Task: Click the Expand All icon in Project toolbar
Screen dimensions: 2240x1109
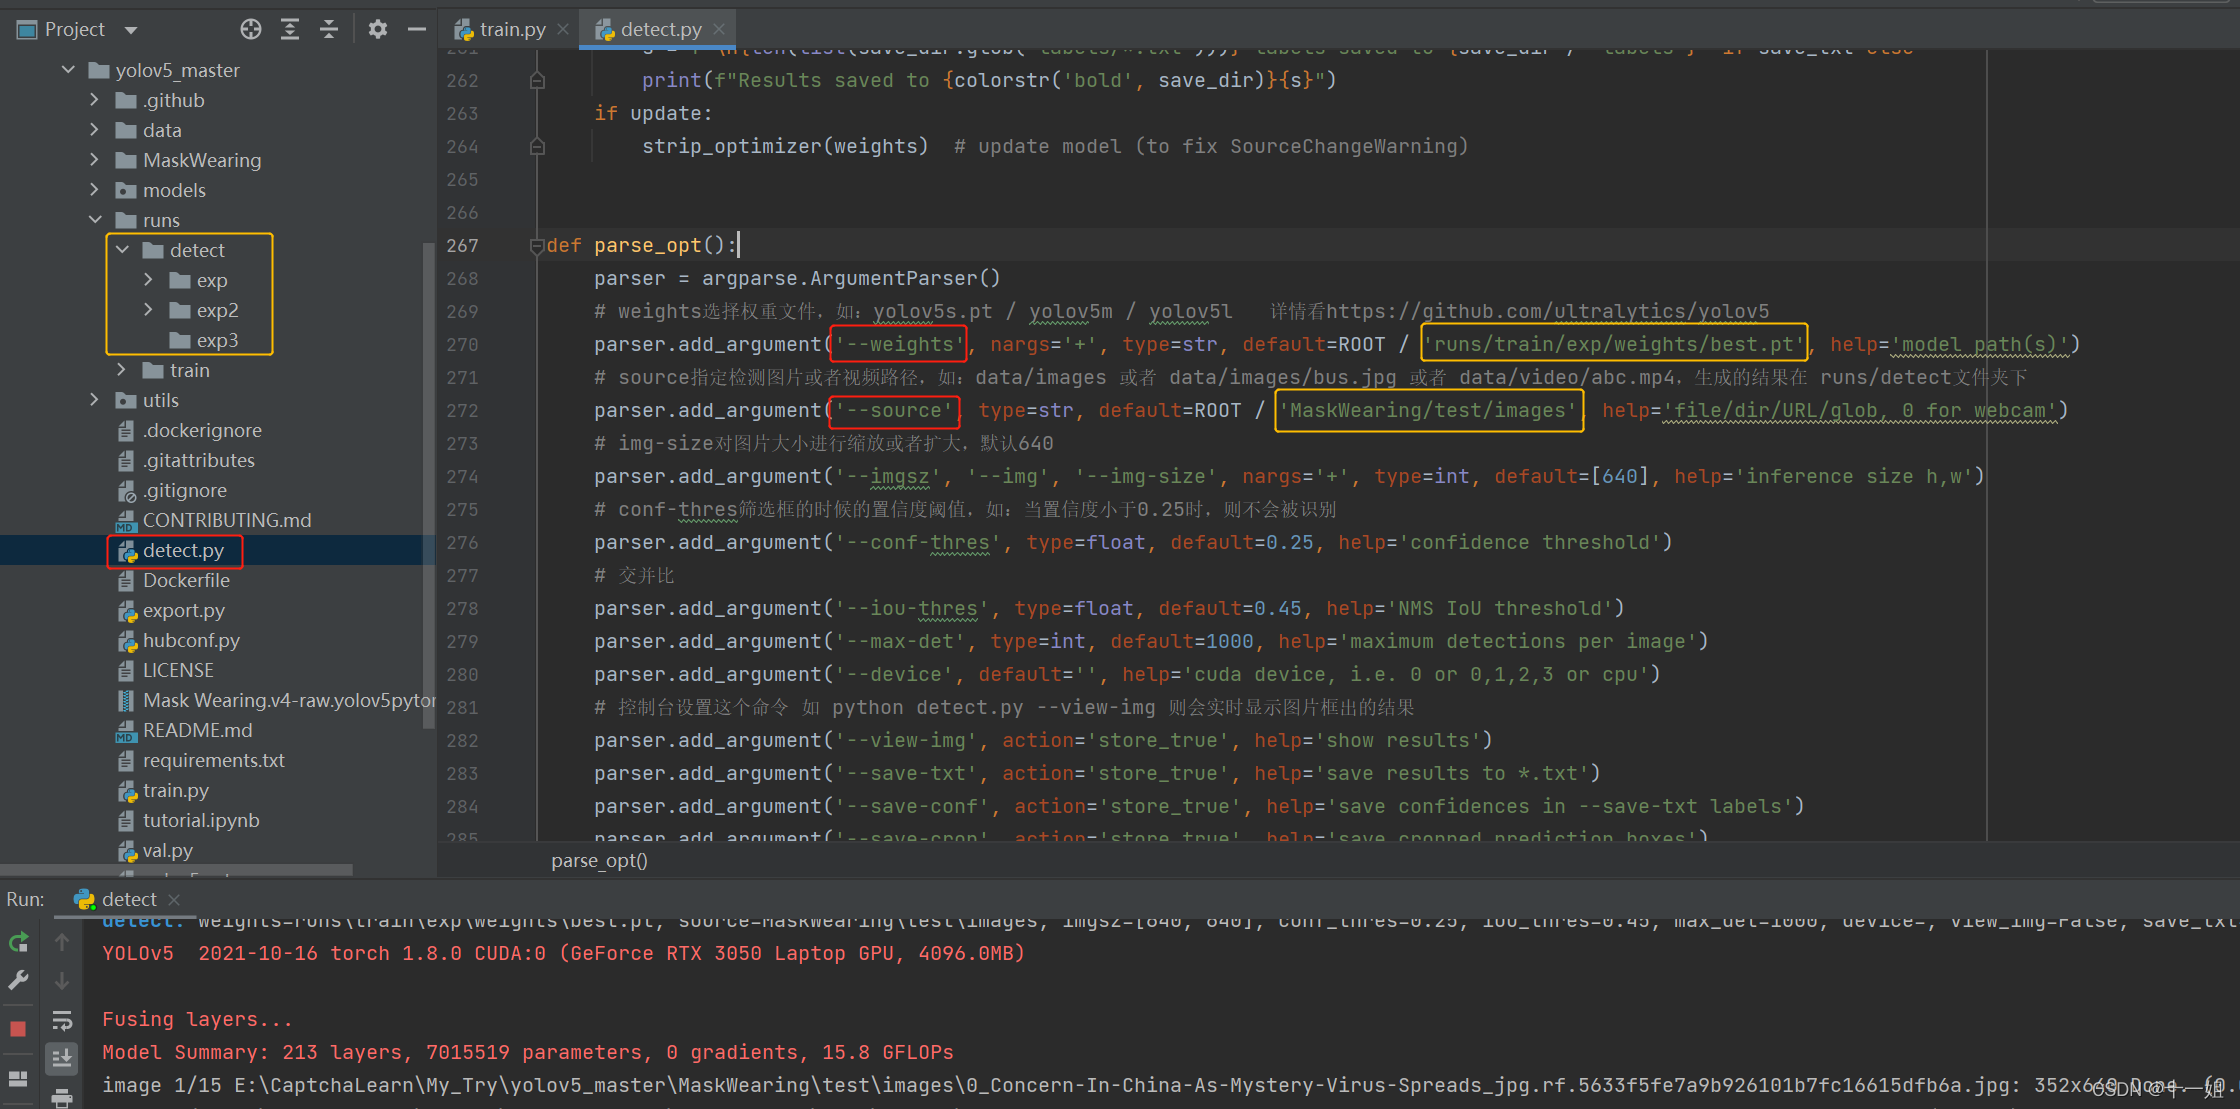Action: pyautogui.click(x=290, y=29)
